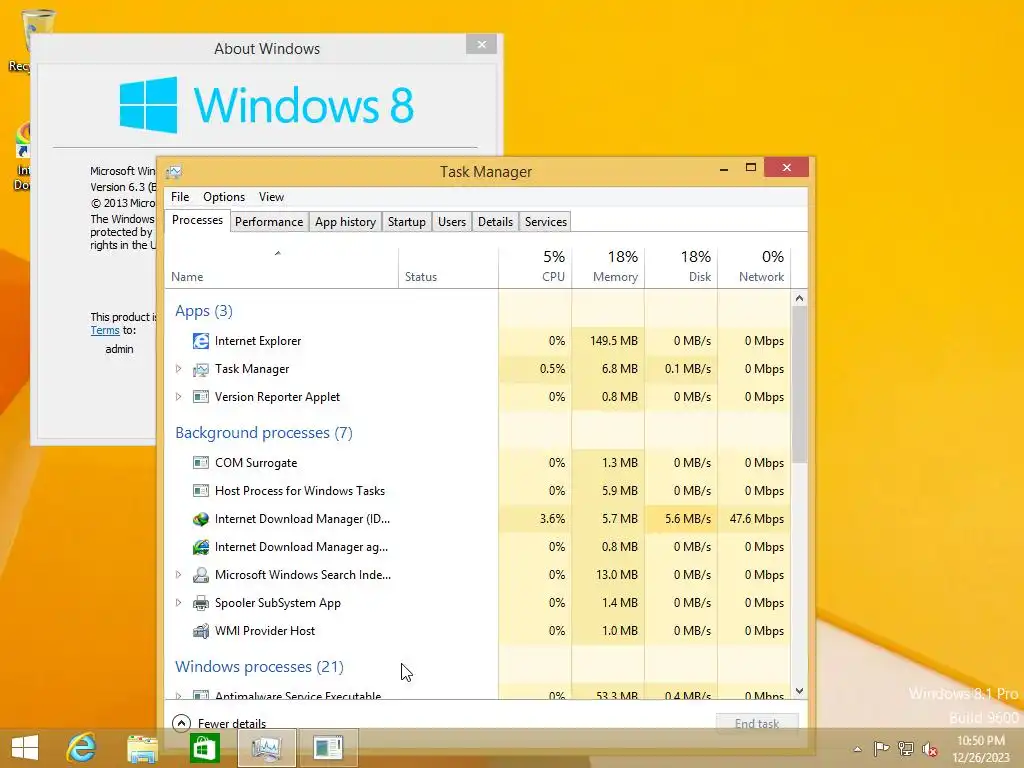The image size is (1024, 768).
Task: Open the File menu
Action: click(180, 197)
